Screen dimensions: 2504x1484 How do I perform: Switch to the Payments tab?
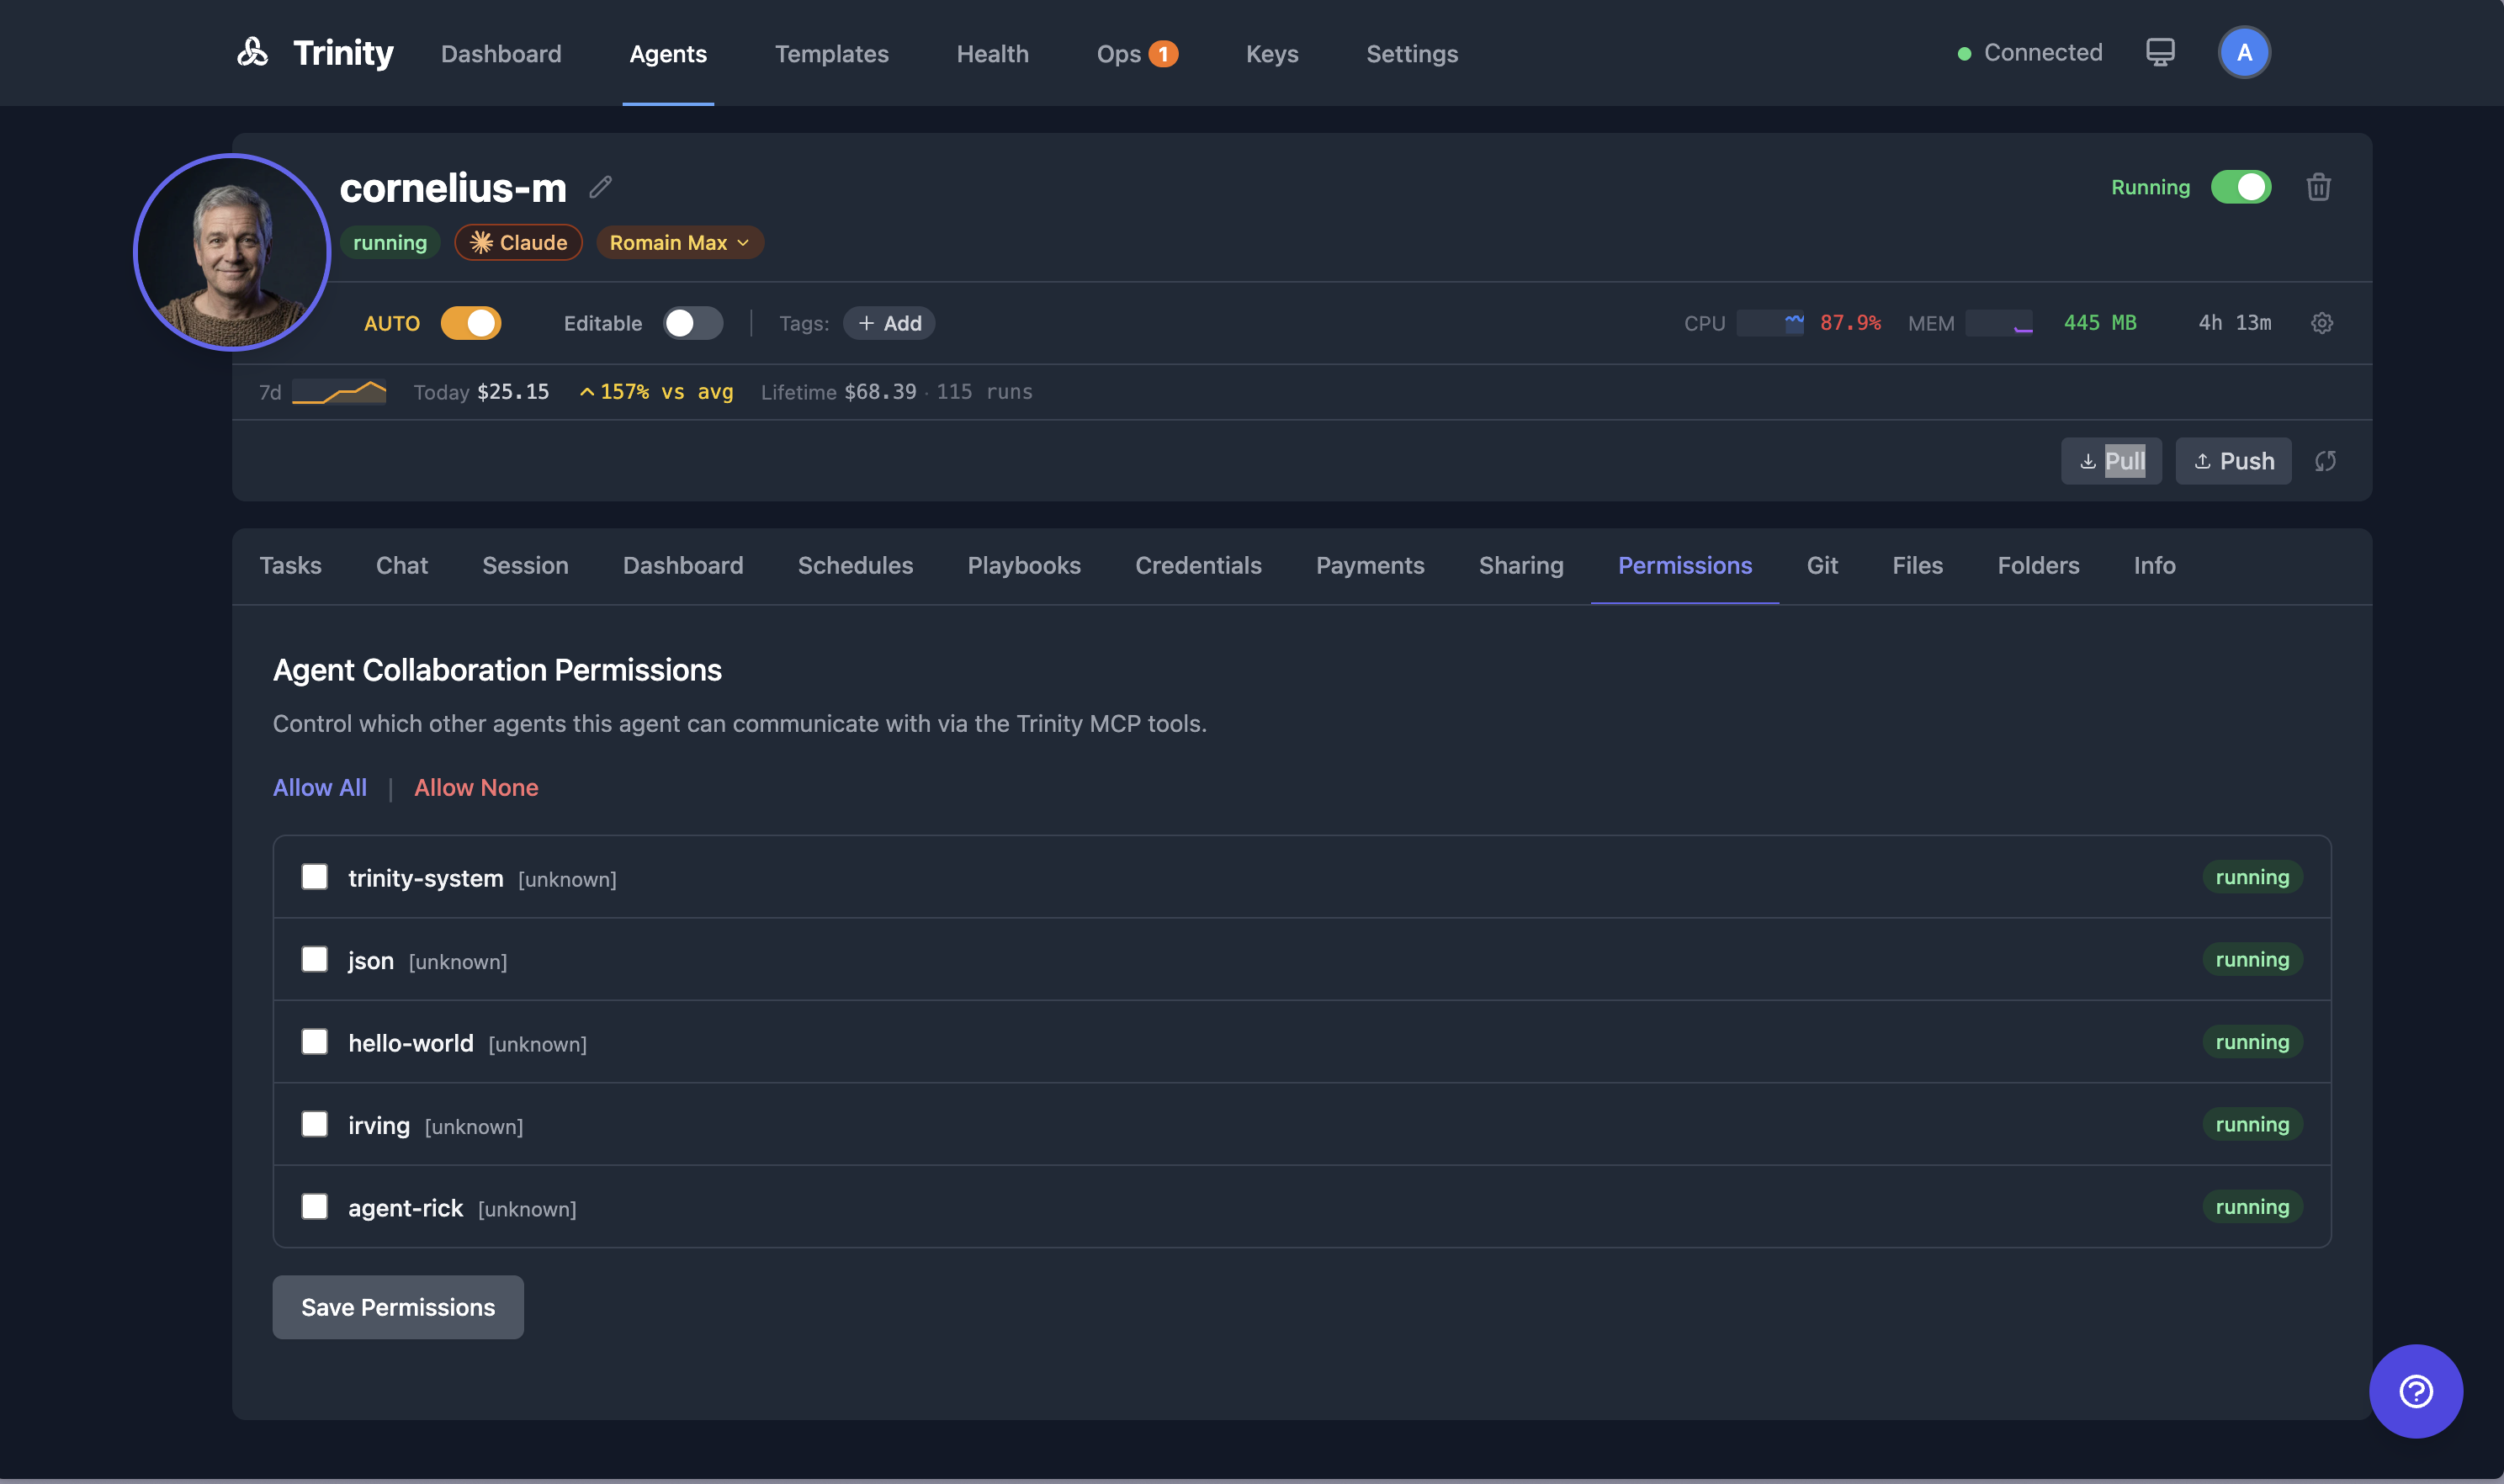(x=1370, y=565)
